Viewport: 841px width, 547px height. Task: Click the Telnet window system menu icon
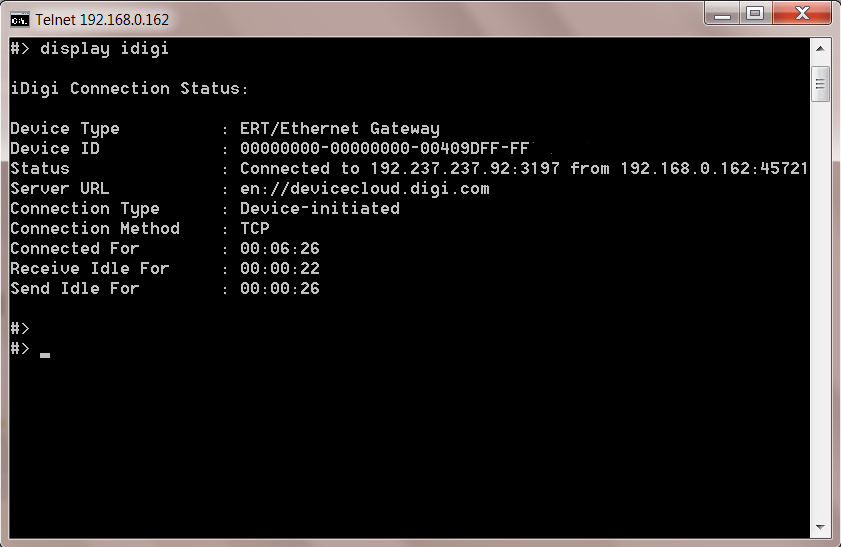click(20, 18)
